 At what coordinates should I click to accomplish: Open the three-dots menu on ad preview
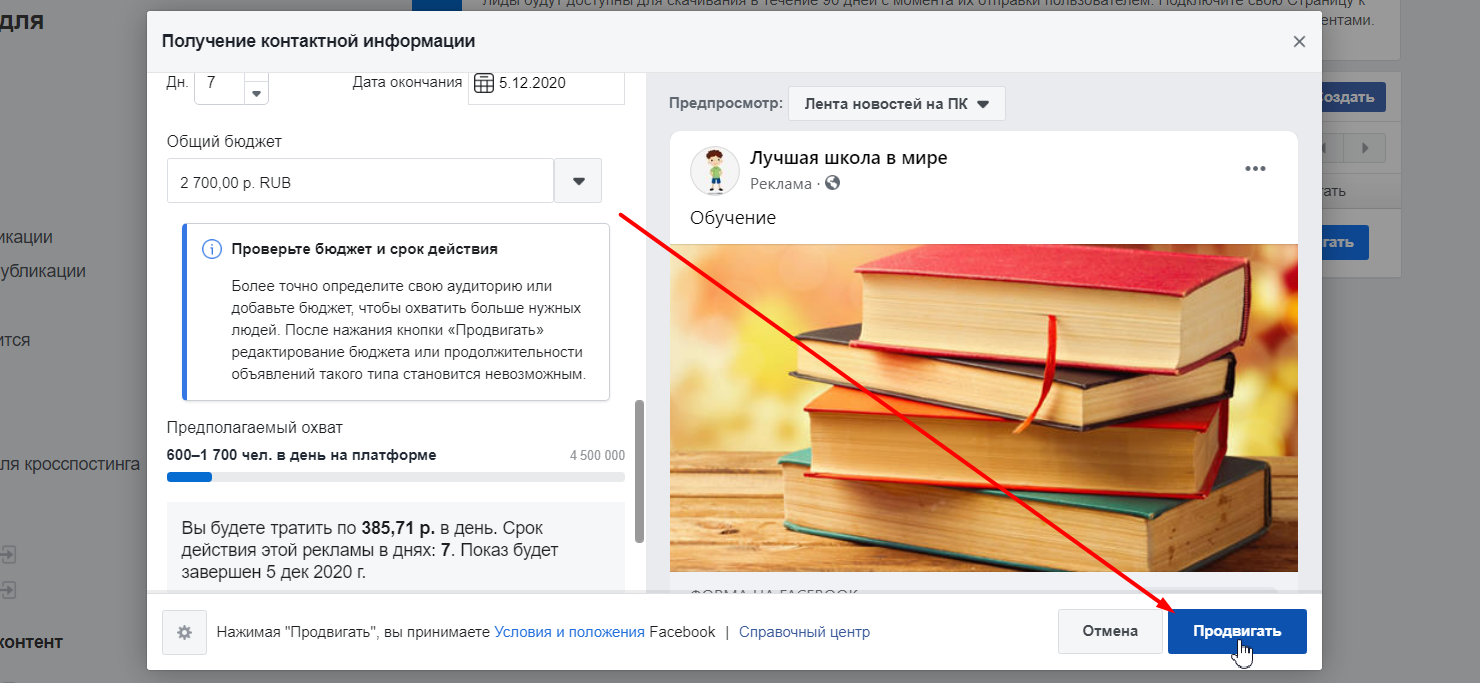click(1255, 168)
